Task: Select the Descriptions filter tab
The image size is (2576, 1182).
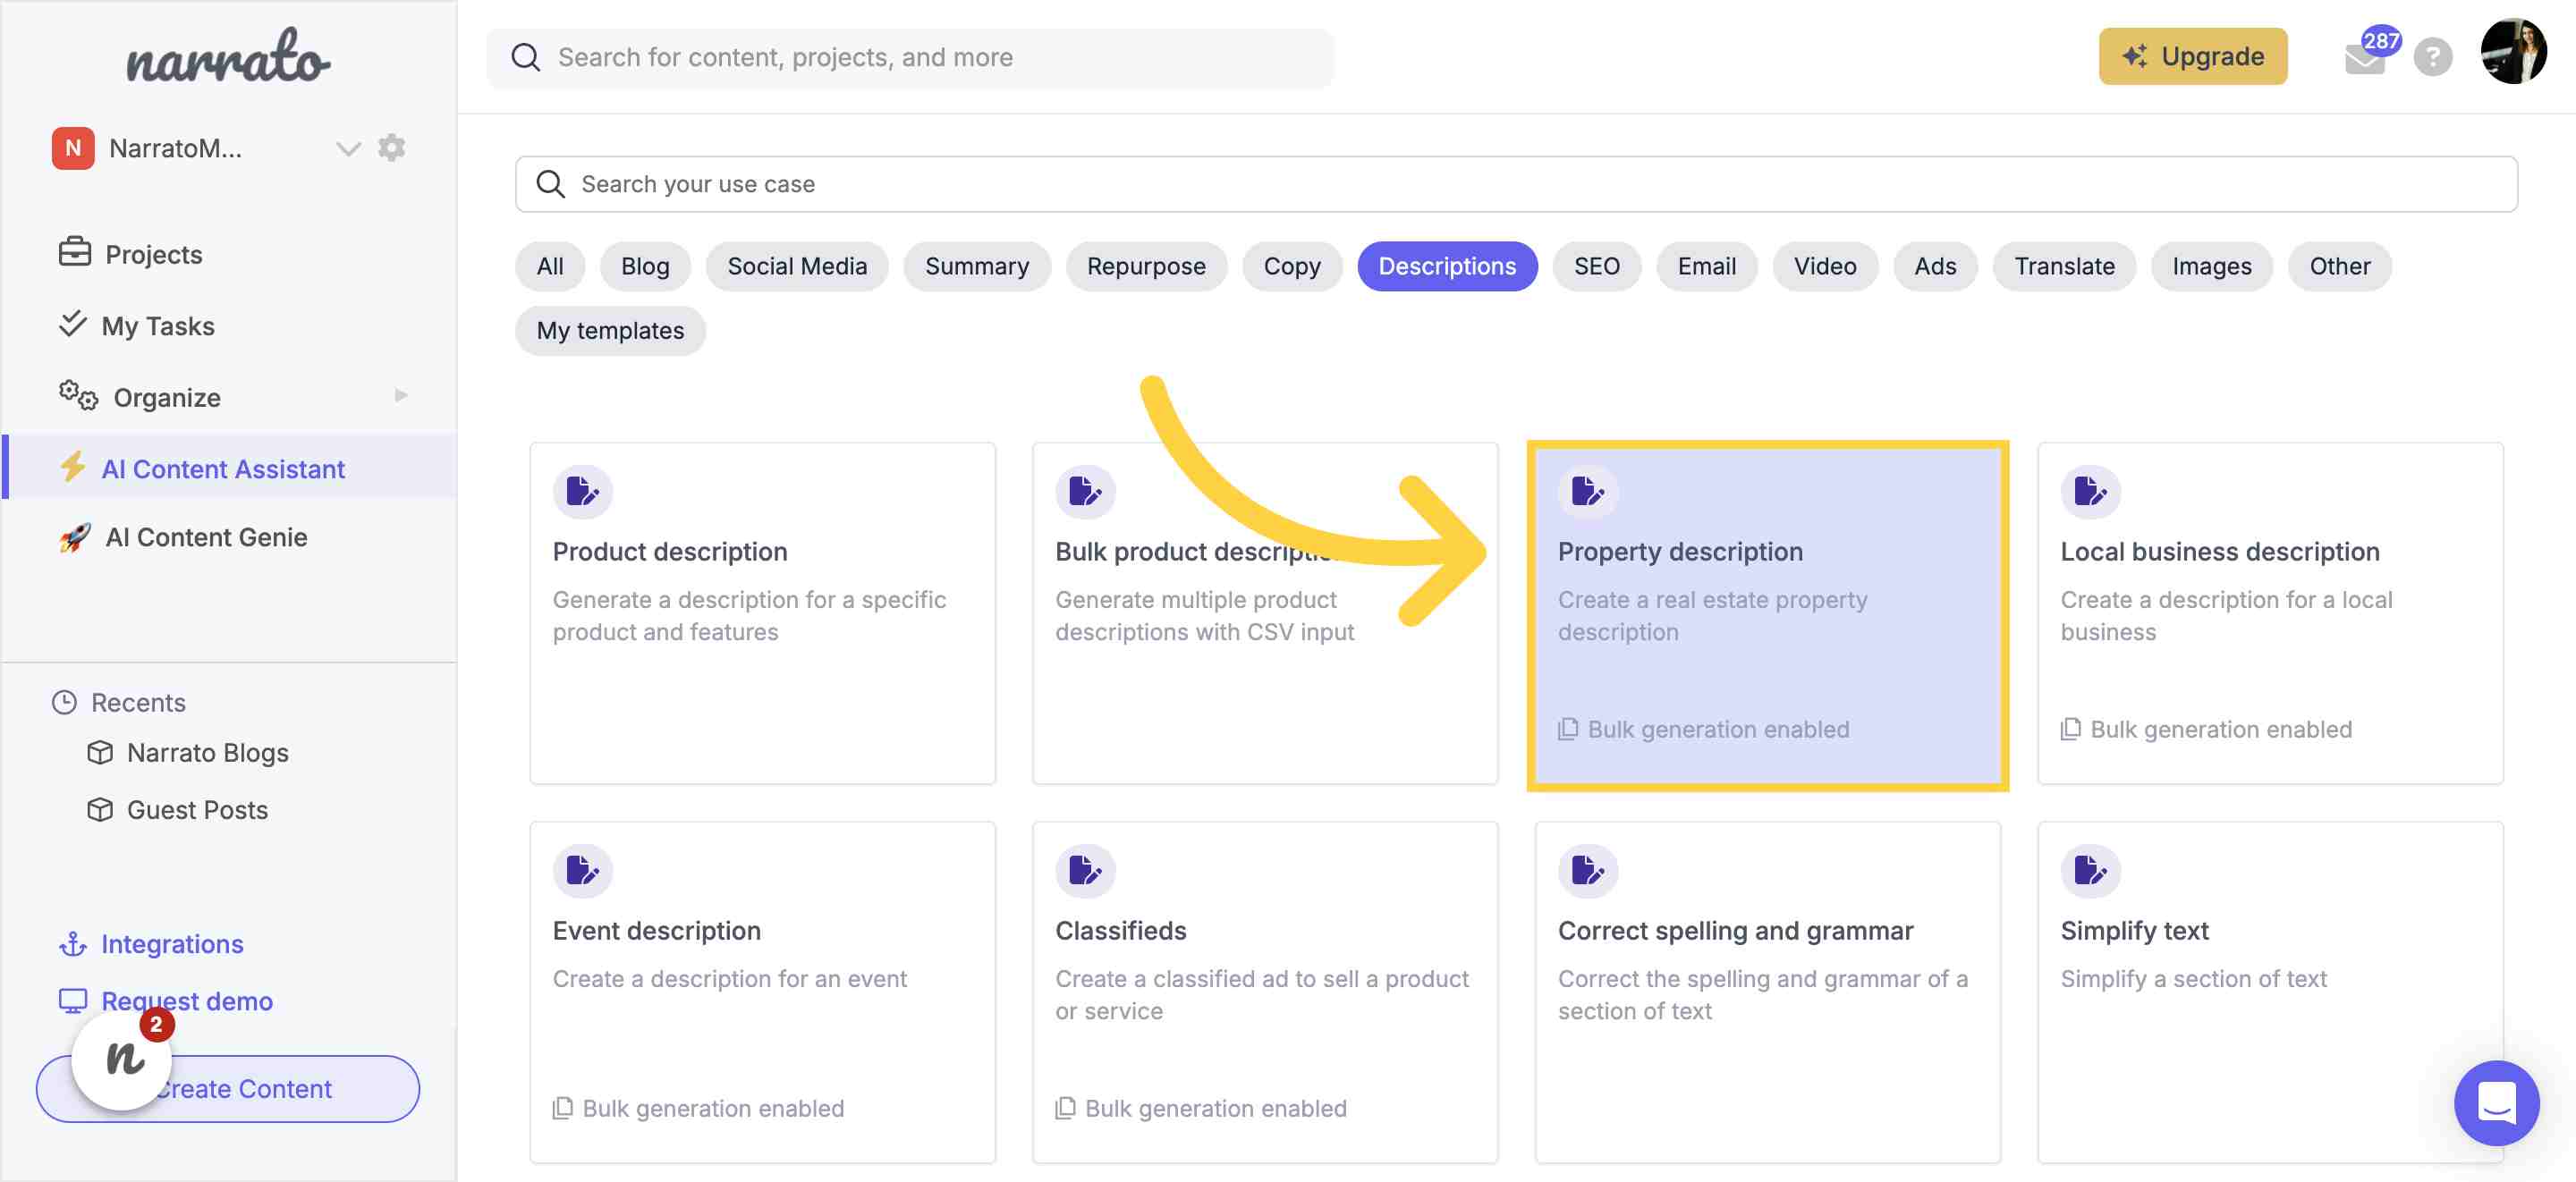Action: click(1447, 266)
